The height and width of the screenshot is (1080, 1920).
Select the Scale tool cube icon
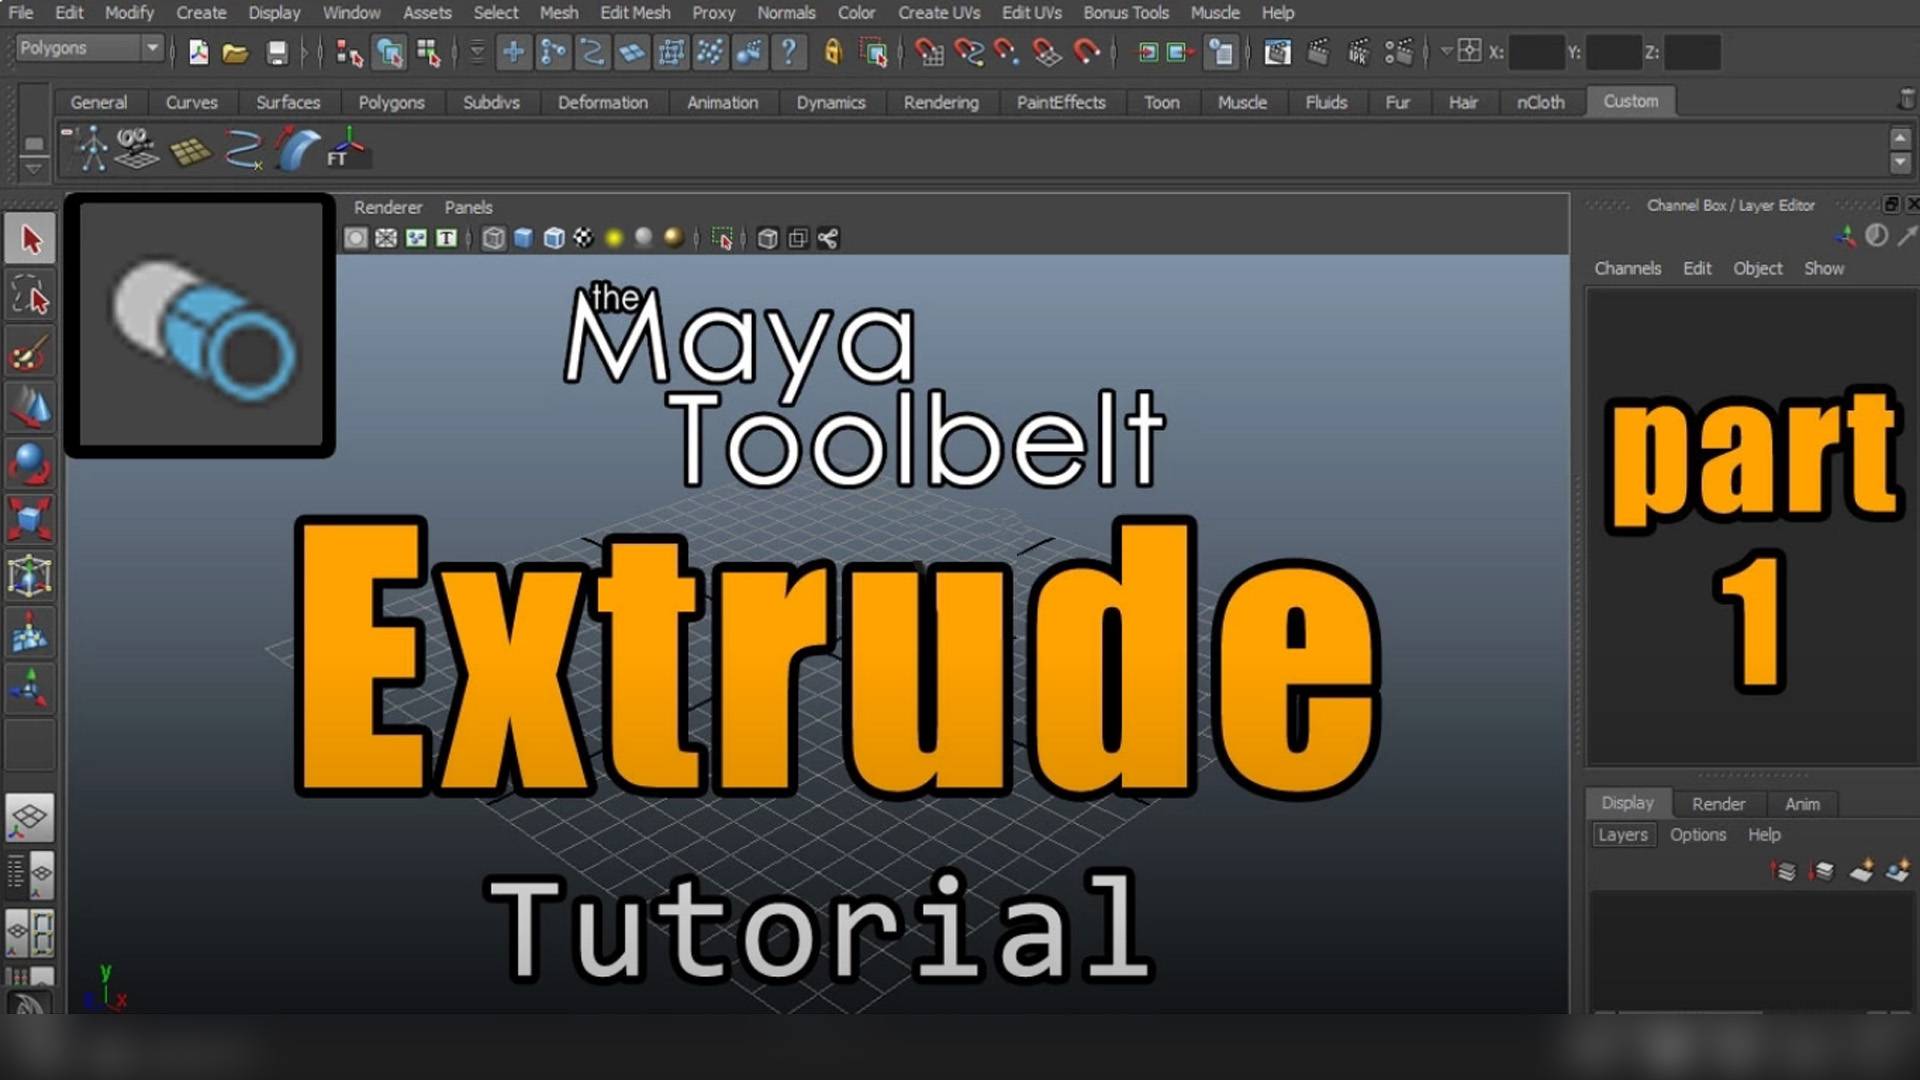(30, 520)
